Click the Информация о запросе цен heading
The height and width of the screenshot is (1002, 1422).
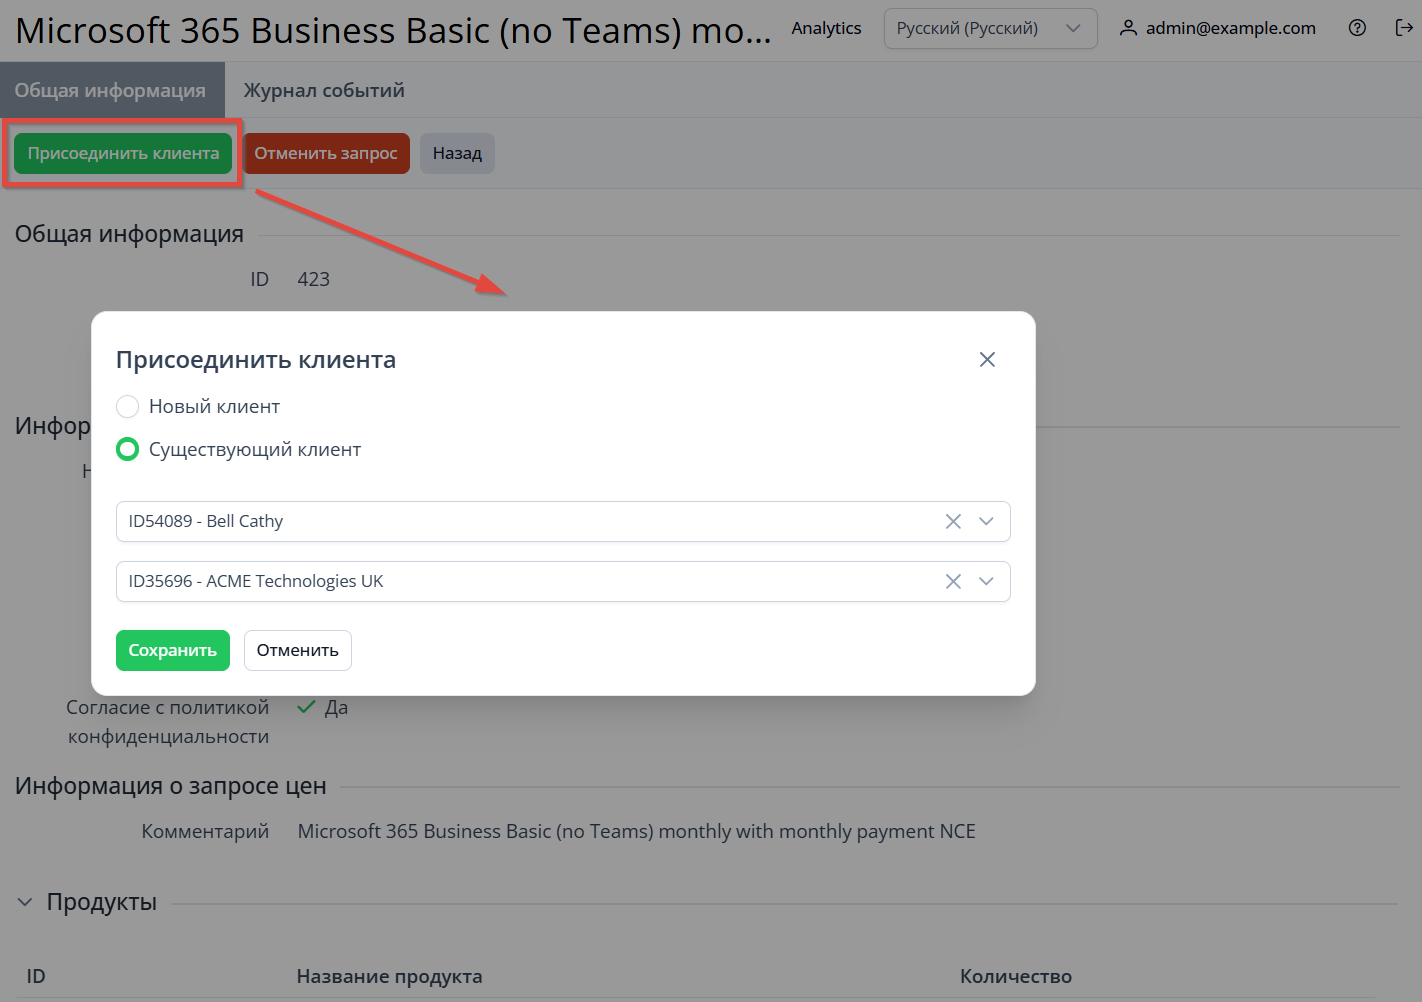[x=171, y=786]
